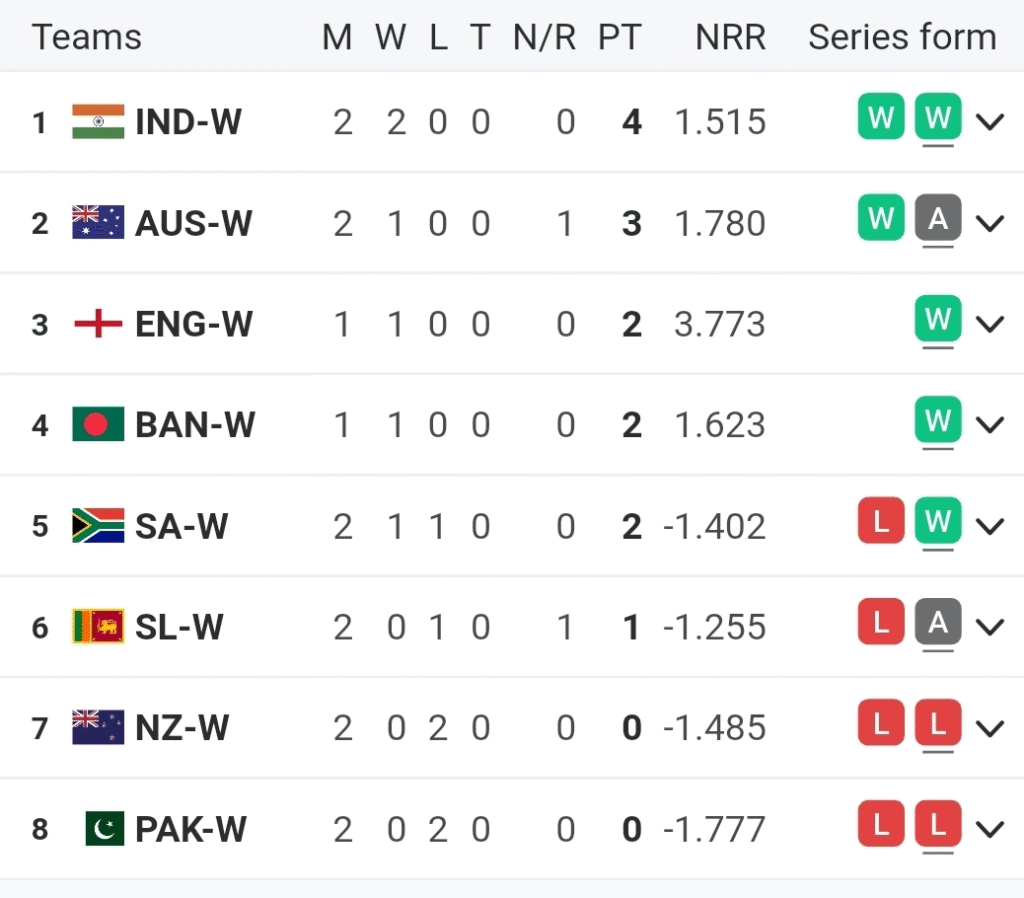
Task: Click the Series form column header
Action: click(902, 38)
